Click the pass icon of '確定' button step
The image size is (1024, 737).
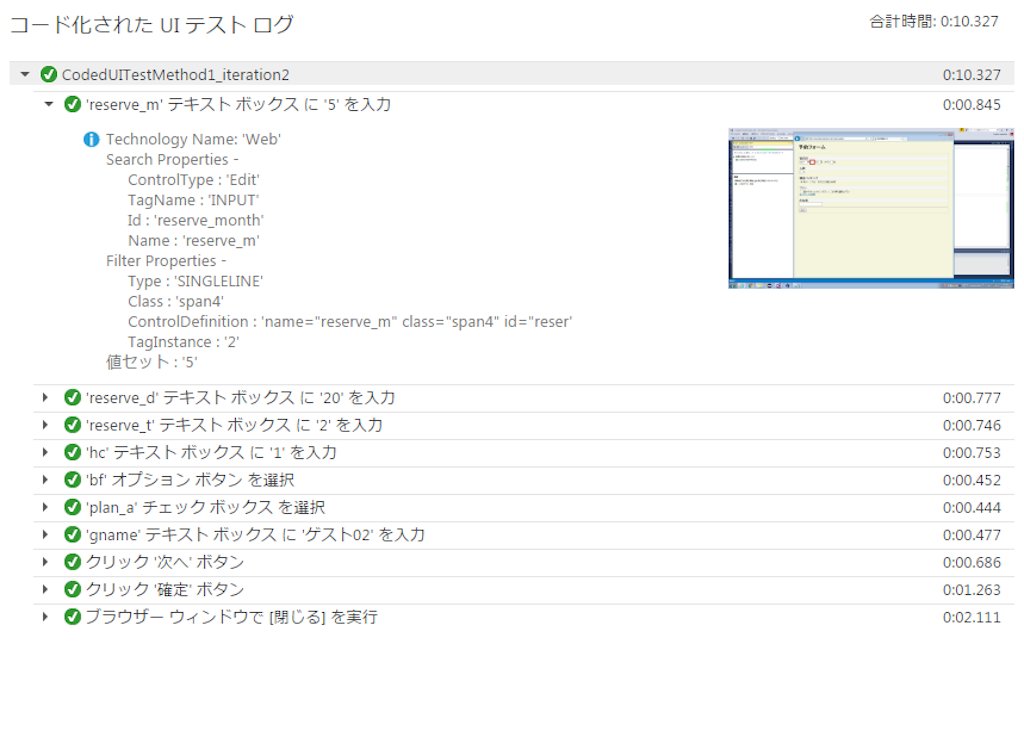pyautogui.click(x=72, y=589)
